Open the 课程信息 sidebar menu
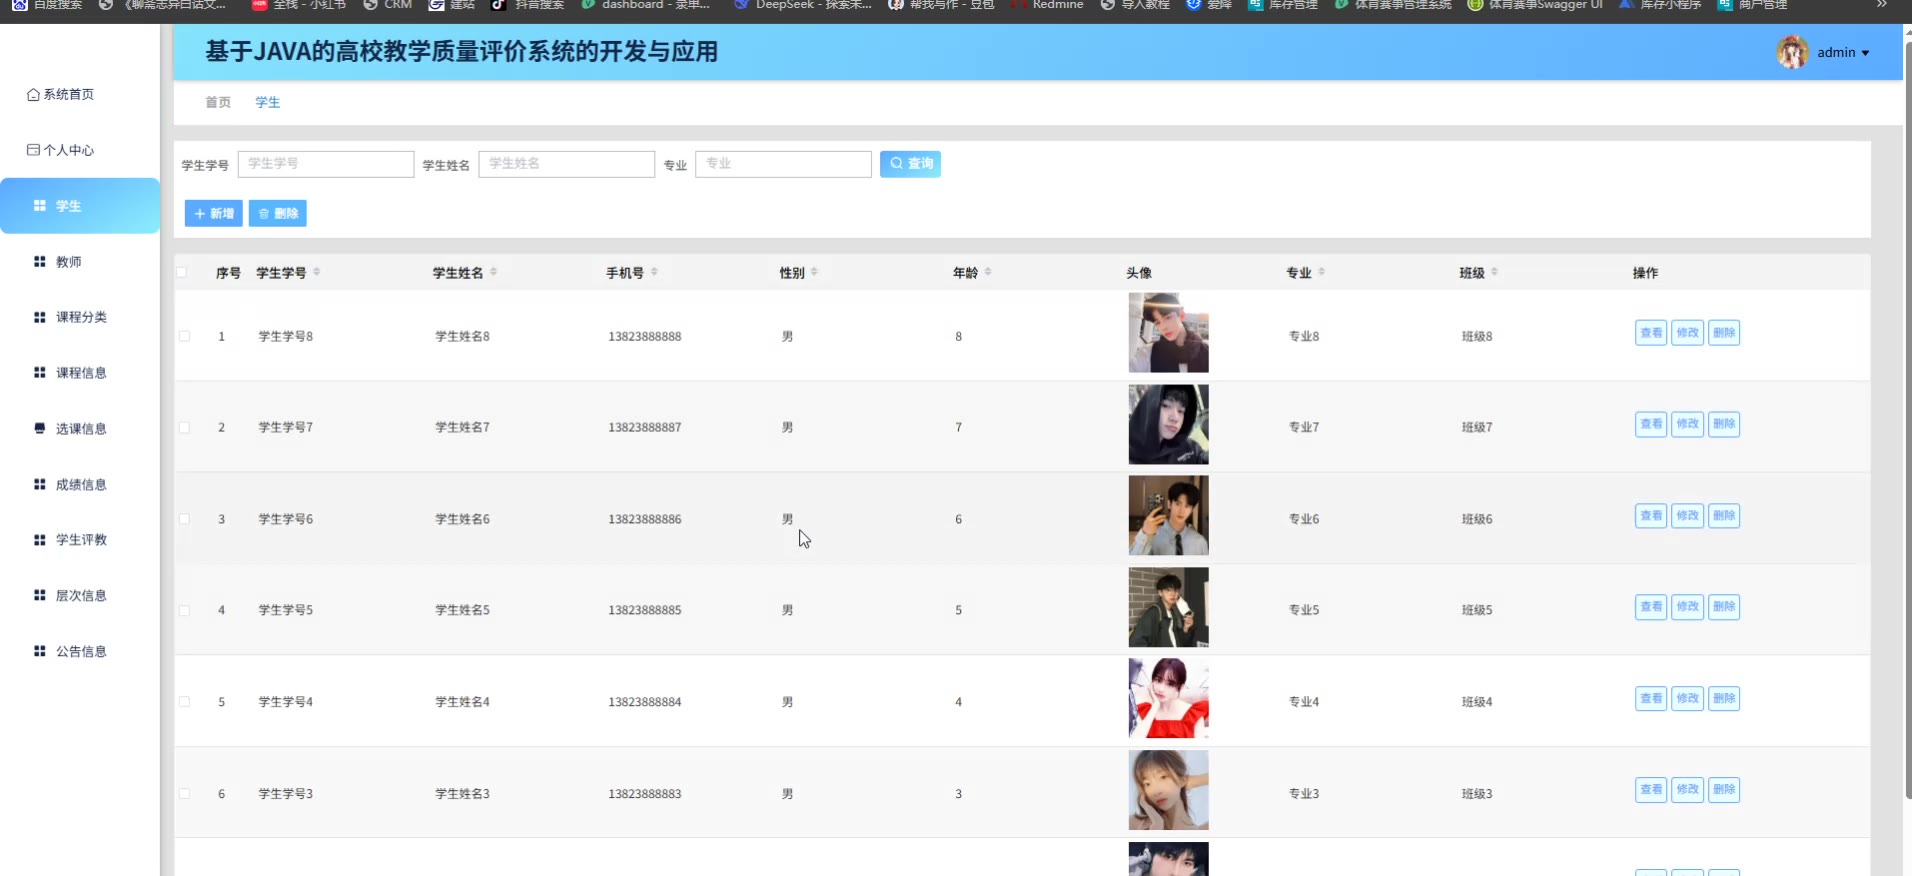Viewport: 1912px width, 876px height. click(x=80, y=373)
